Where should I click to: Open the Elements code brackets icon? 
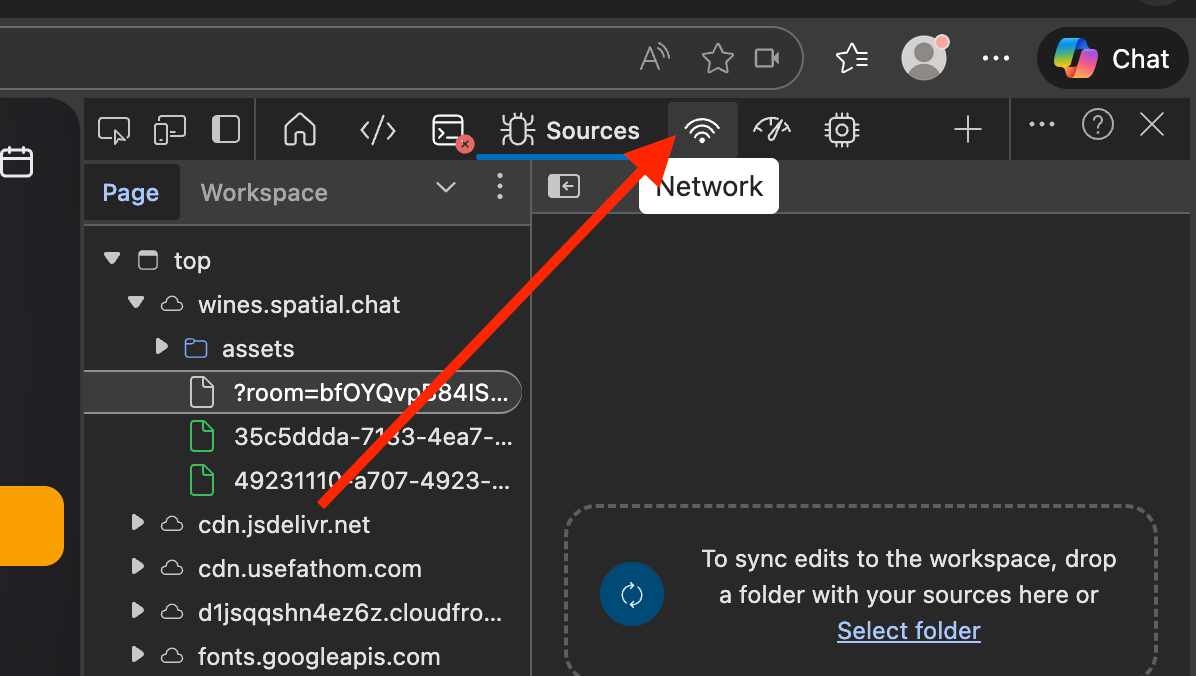[x=378, y=130]
